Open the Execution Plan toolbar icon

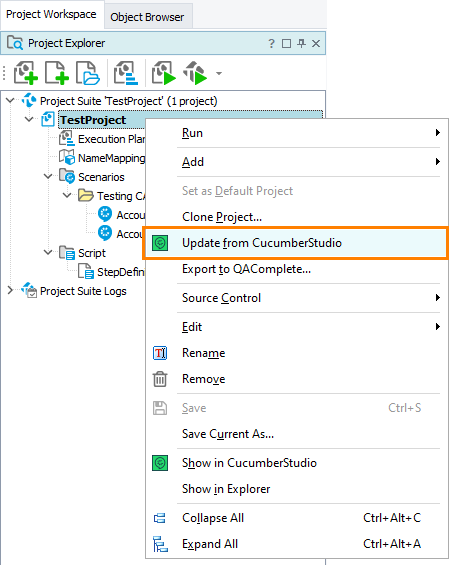pyautogui.click(x=126, y=73)
